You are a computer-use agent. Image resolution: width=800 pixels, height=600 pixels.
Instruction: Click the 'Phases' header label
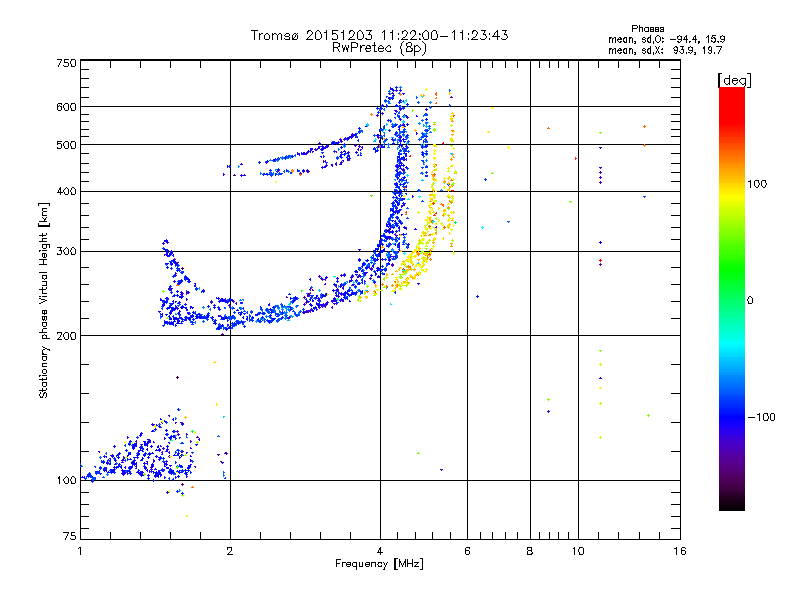647,29
